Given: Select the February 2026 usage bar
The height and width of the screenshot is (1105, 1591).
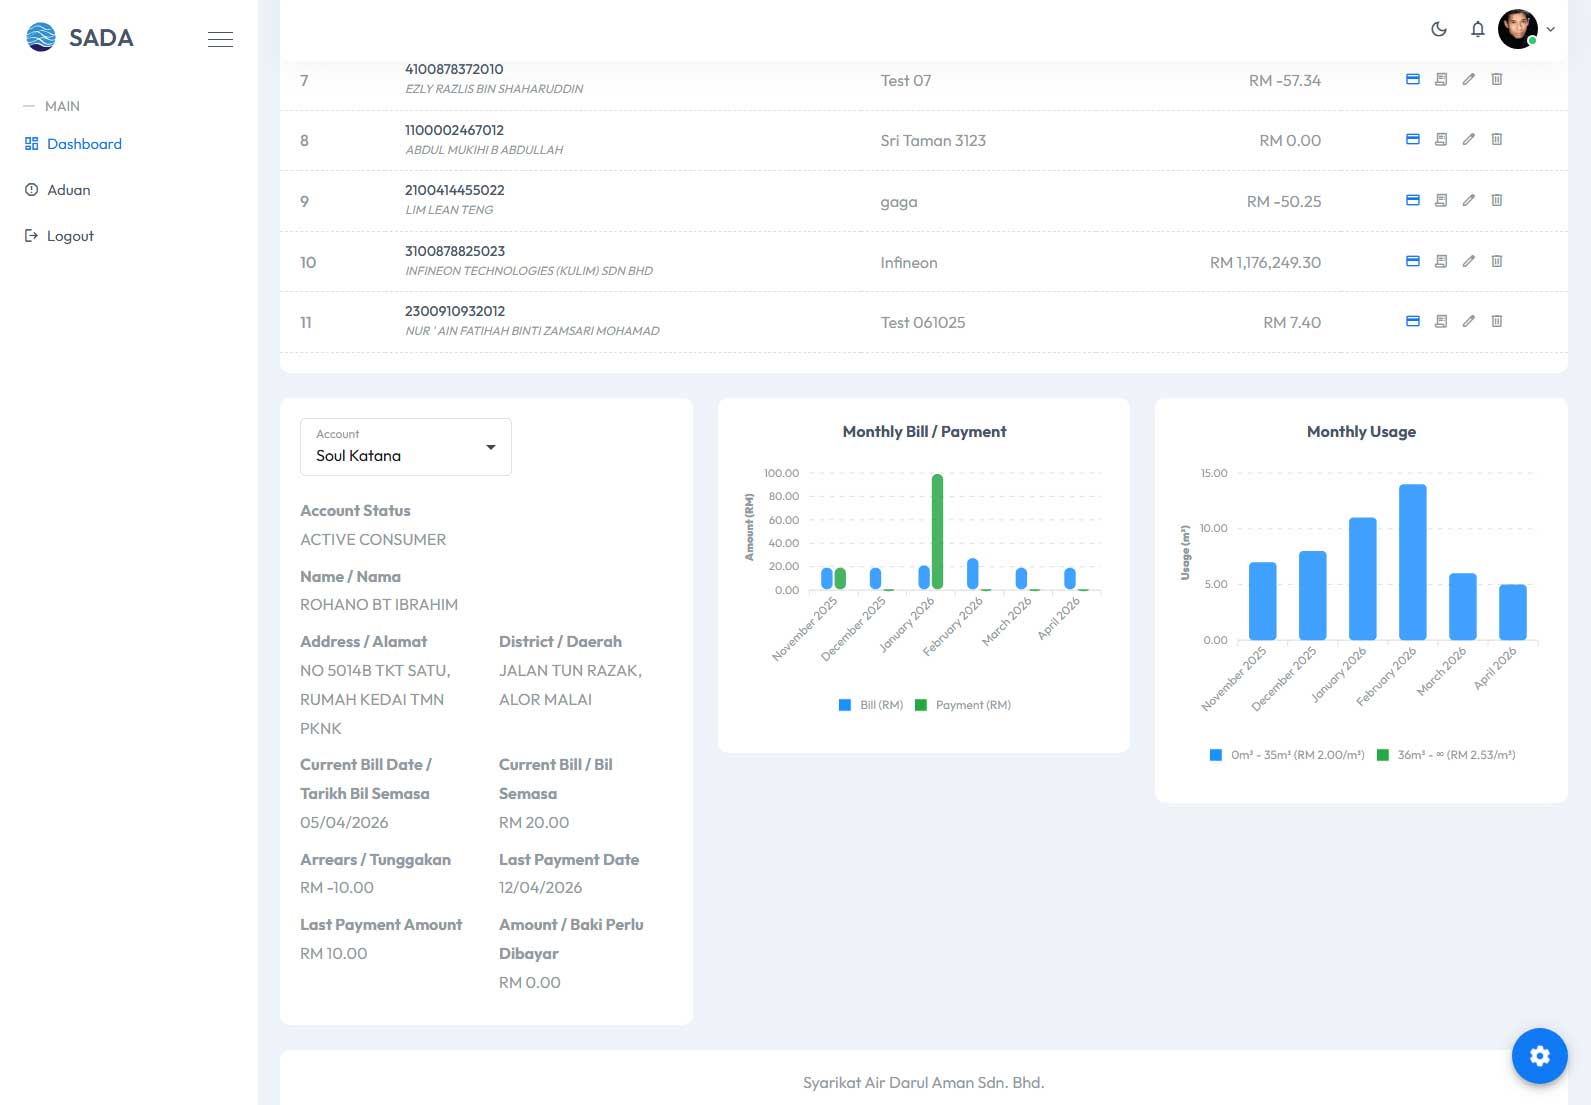Looking at the screenshot, I should (1412, 562).
